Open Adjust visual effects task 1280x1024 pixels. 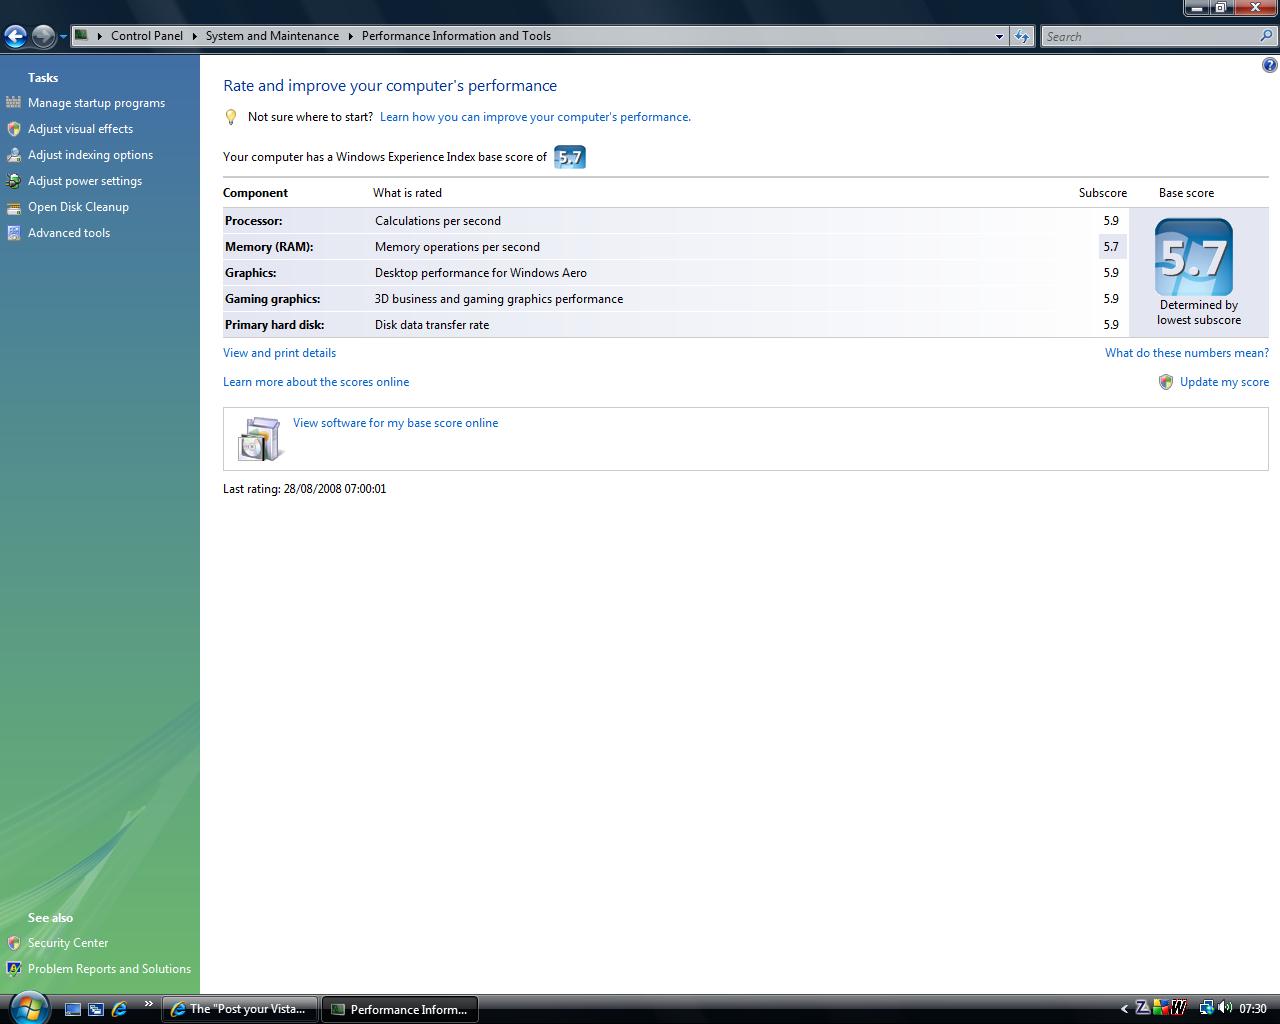coord(80,129)
